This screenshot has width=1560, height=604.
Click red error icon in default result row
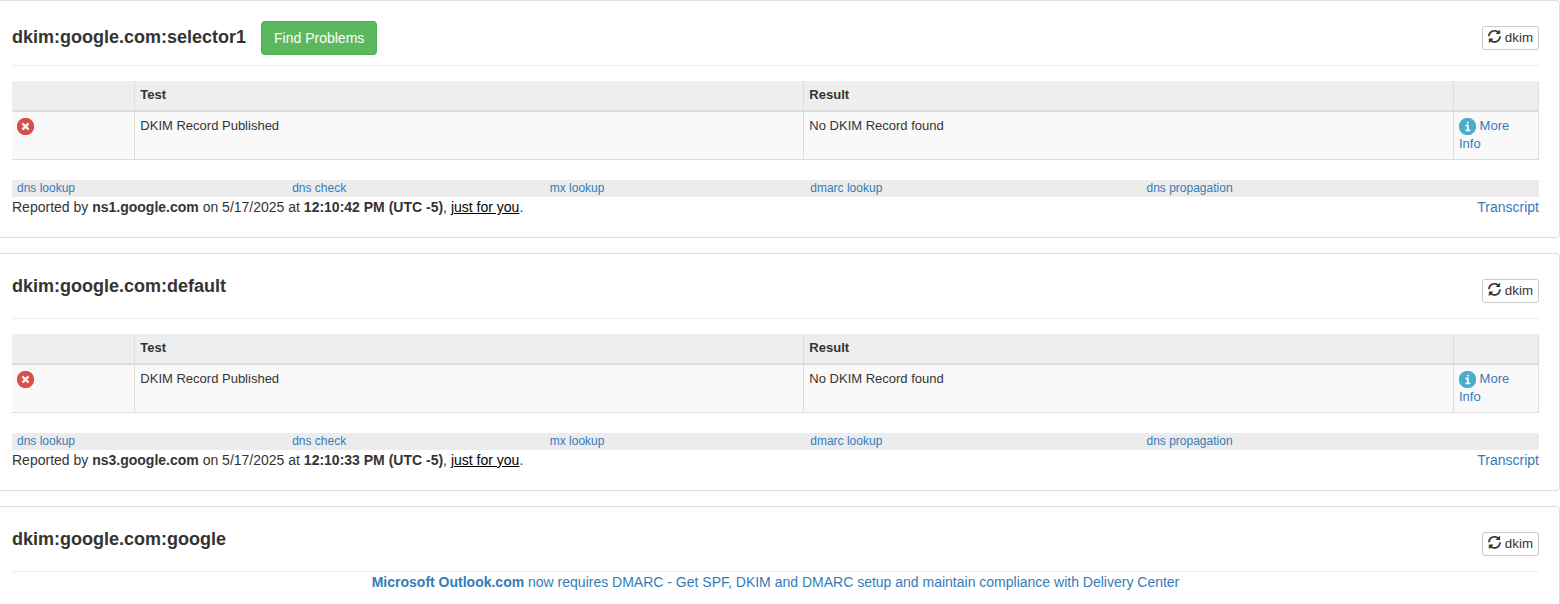point(26,379)
